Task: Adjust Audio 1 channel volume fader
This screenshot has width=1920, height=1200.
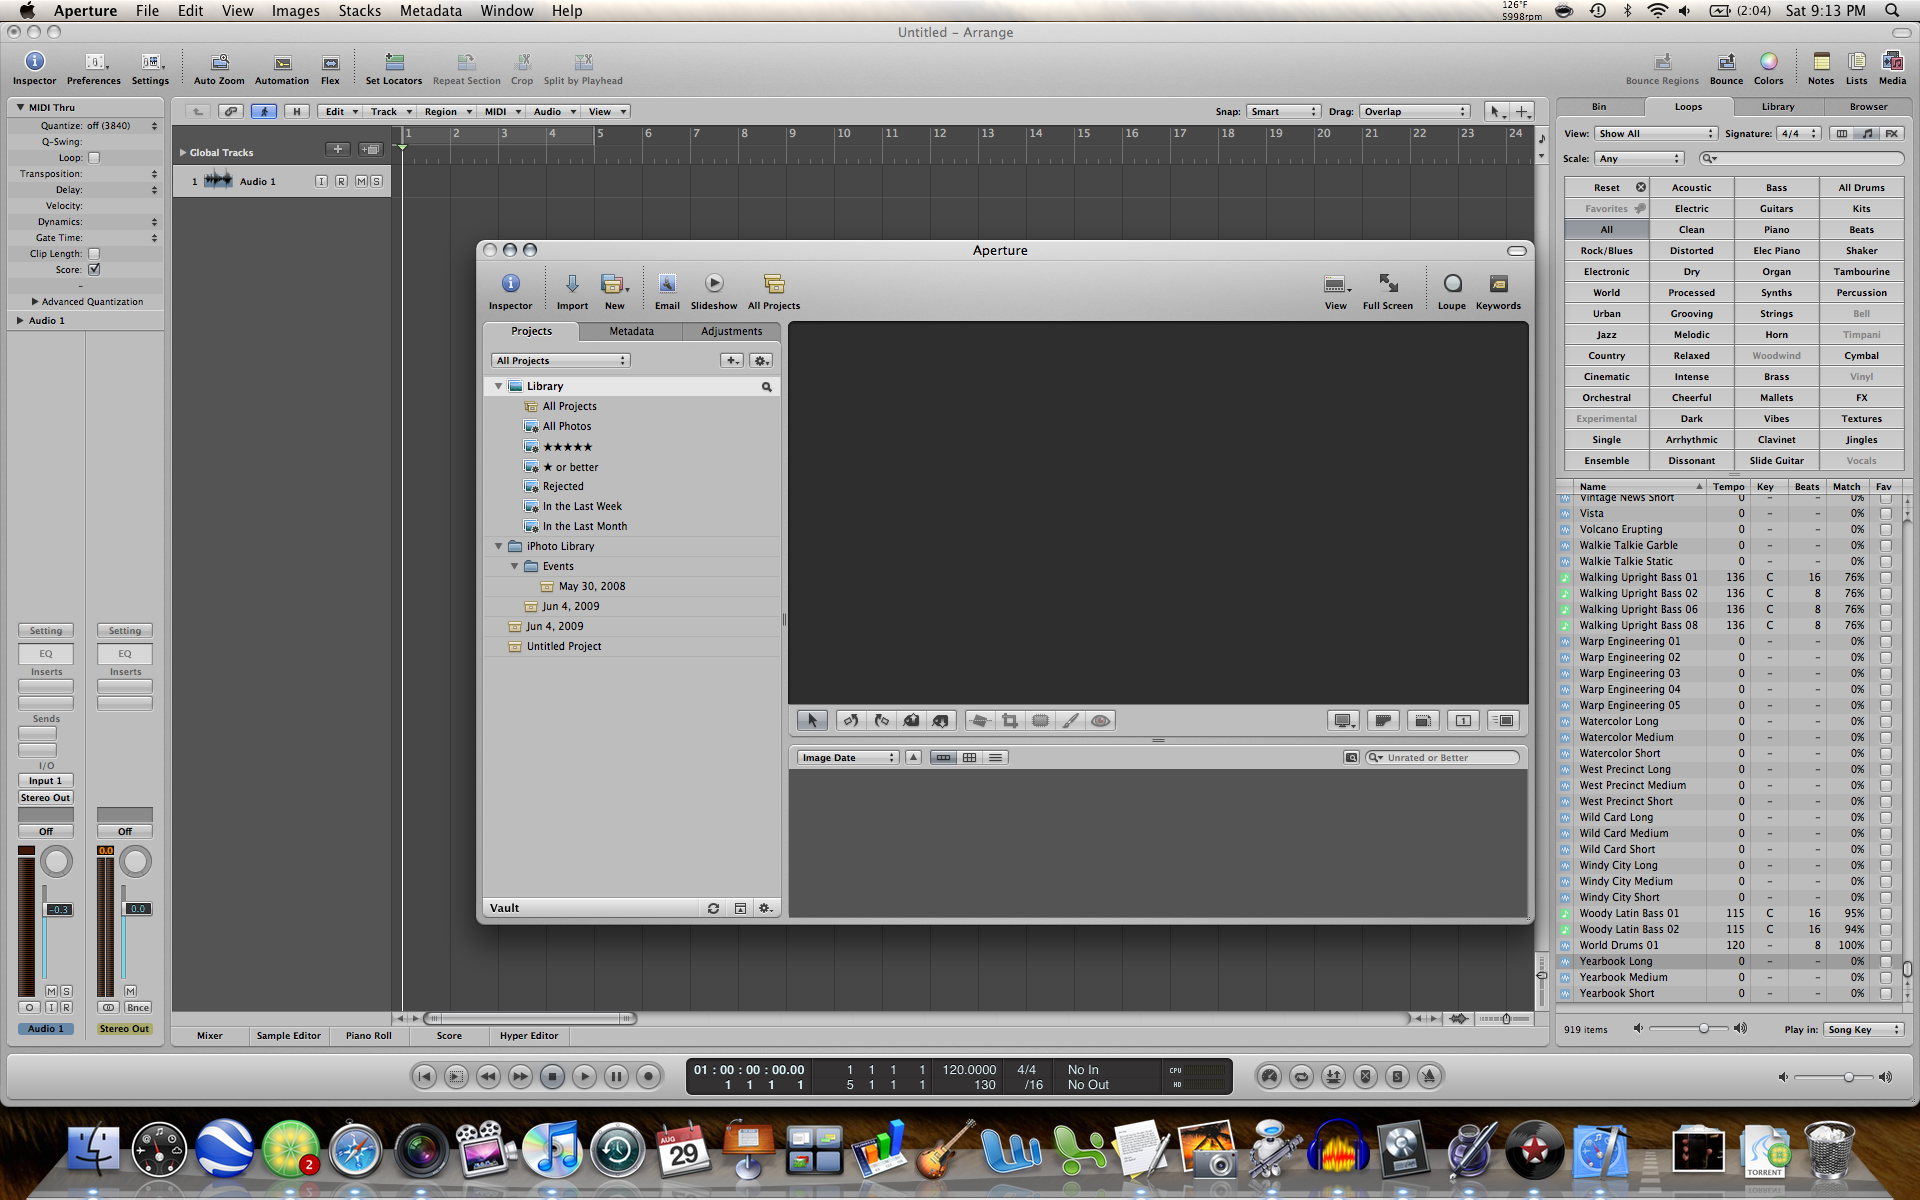Action: point(59,909)
